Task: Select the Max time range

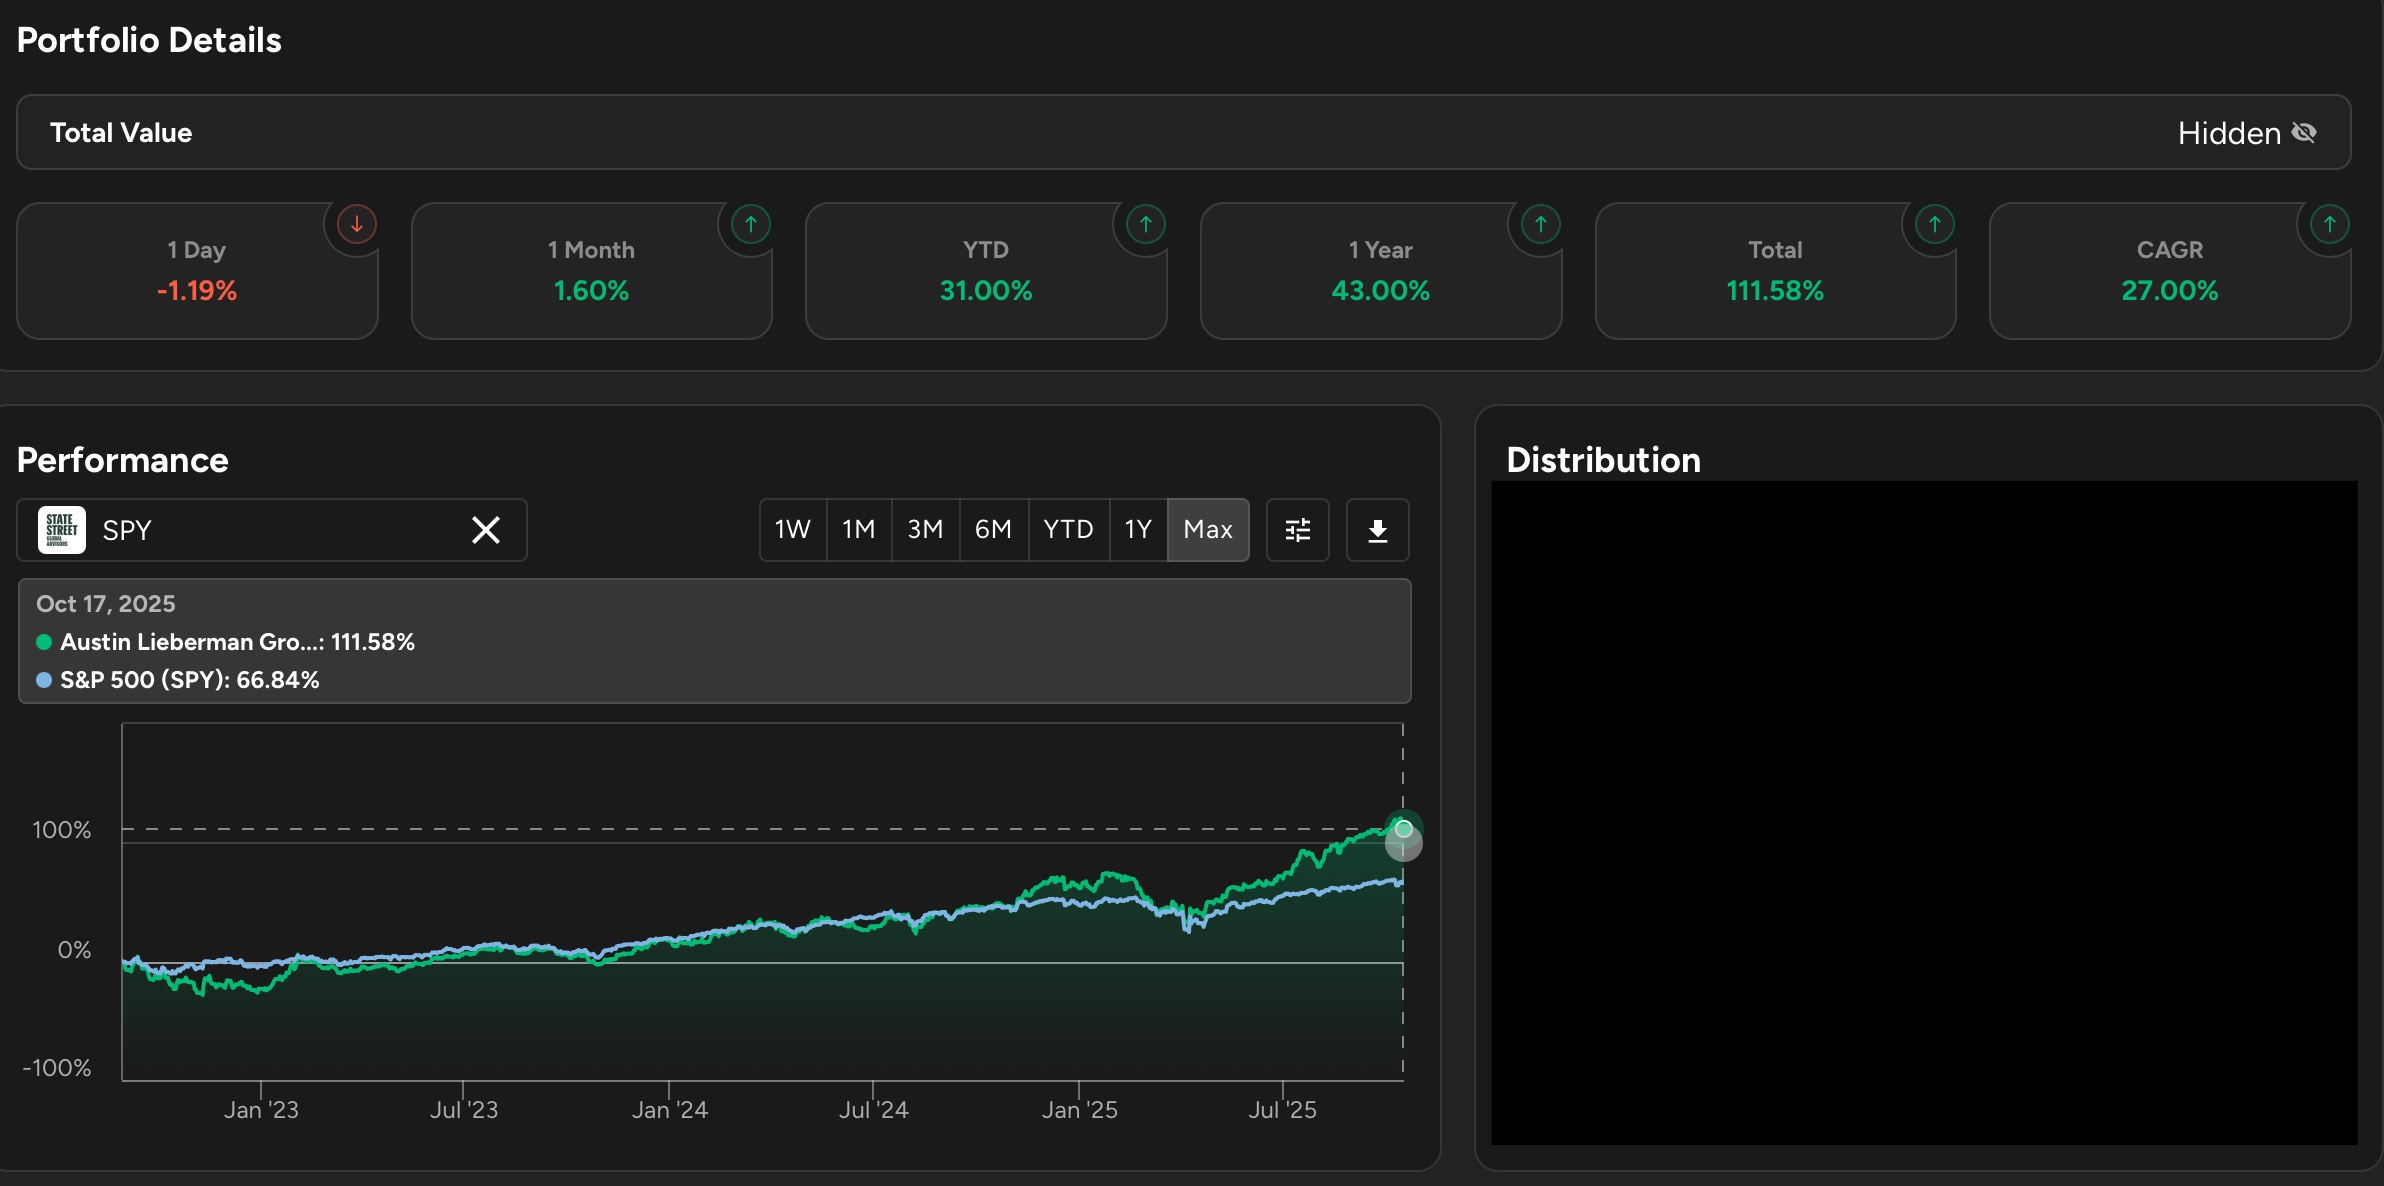Action: [1208, 530]
